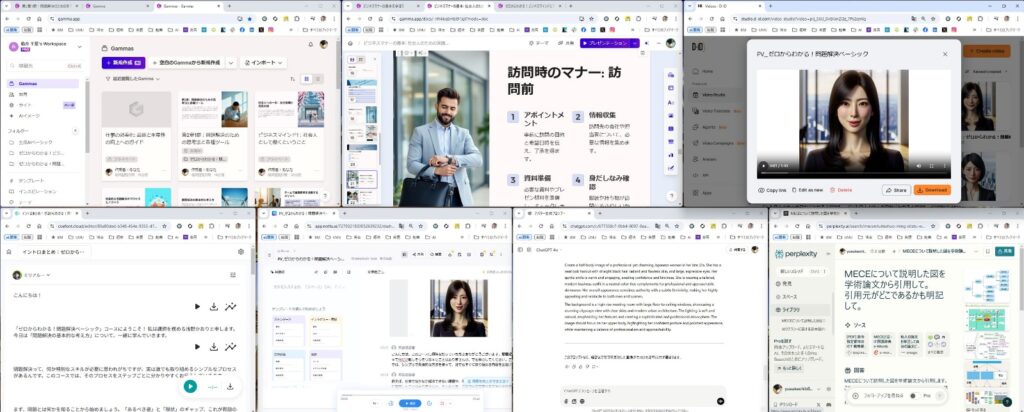
Task: Open the settings gear in CoeFont window
Action: tap(241, 251)
